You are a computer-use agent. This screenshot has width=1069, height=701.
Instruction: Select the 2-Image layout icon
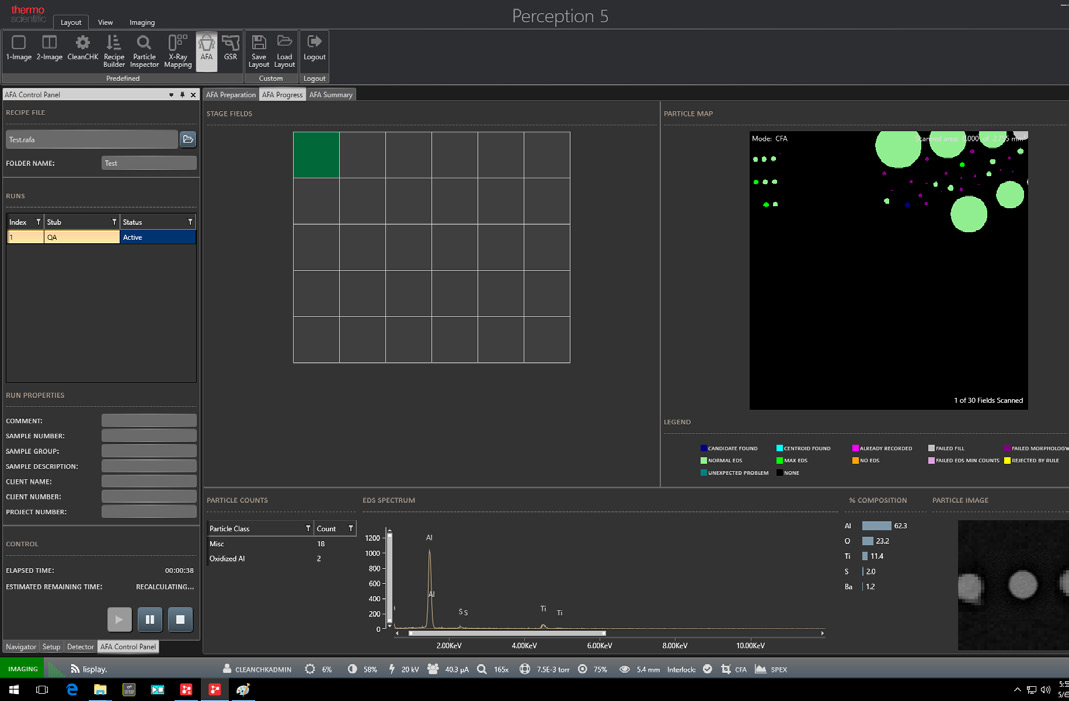coord(49,49)
